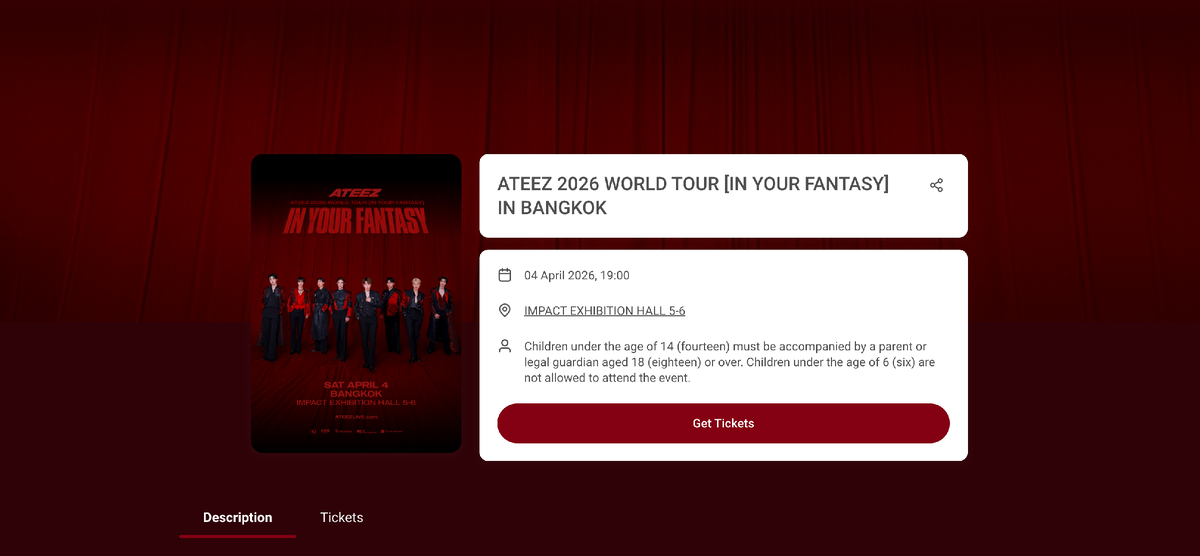Click the red underline beneath the Description tab

237,536
